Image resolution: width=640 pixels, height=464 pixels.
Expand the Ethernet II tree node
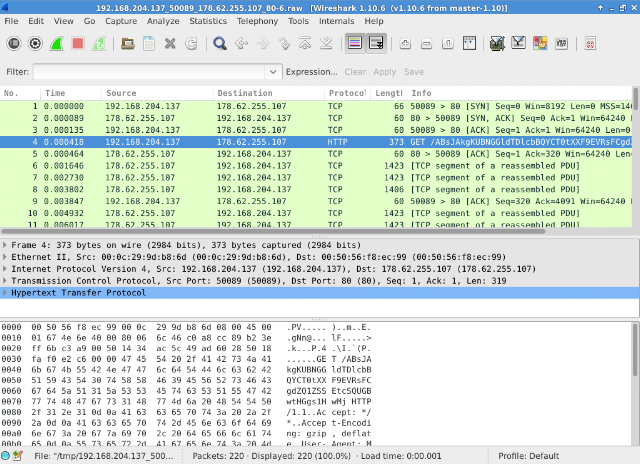click(5, 257)
